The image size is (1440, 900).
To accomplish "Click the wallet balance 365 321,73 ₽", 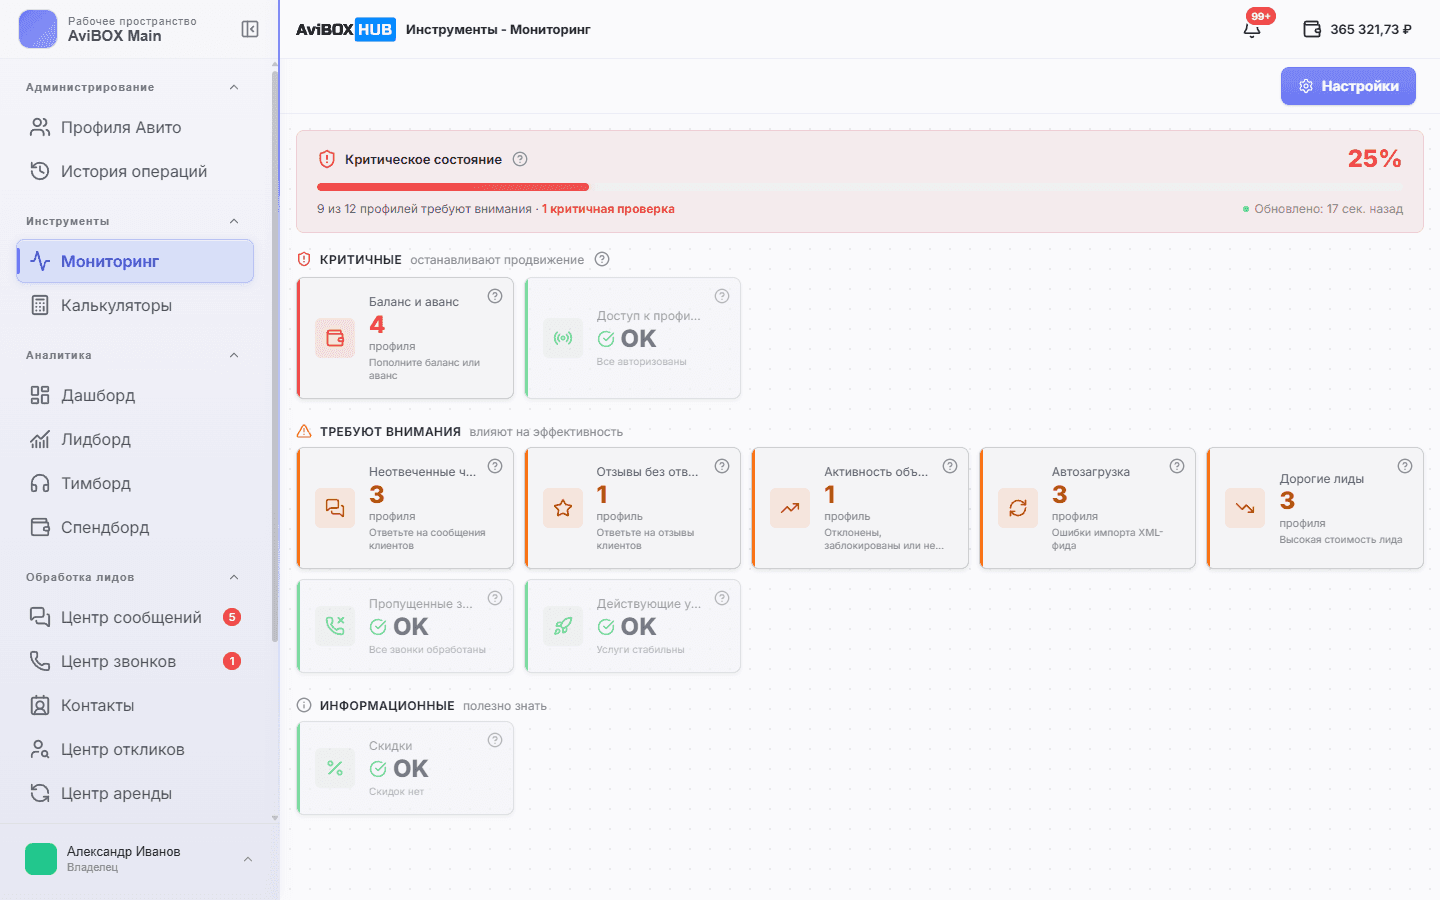I will click(x=1358, y=29).
